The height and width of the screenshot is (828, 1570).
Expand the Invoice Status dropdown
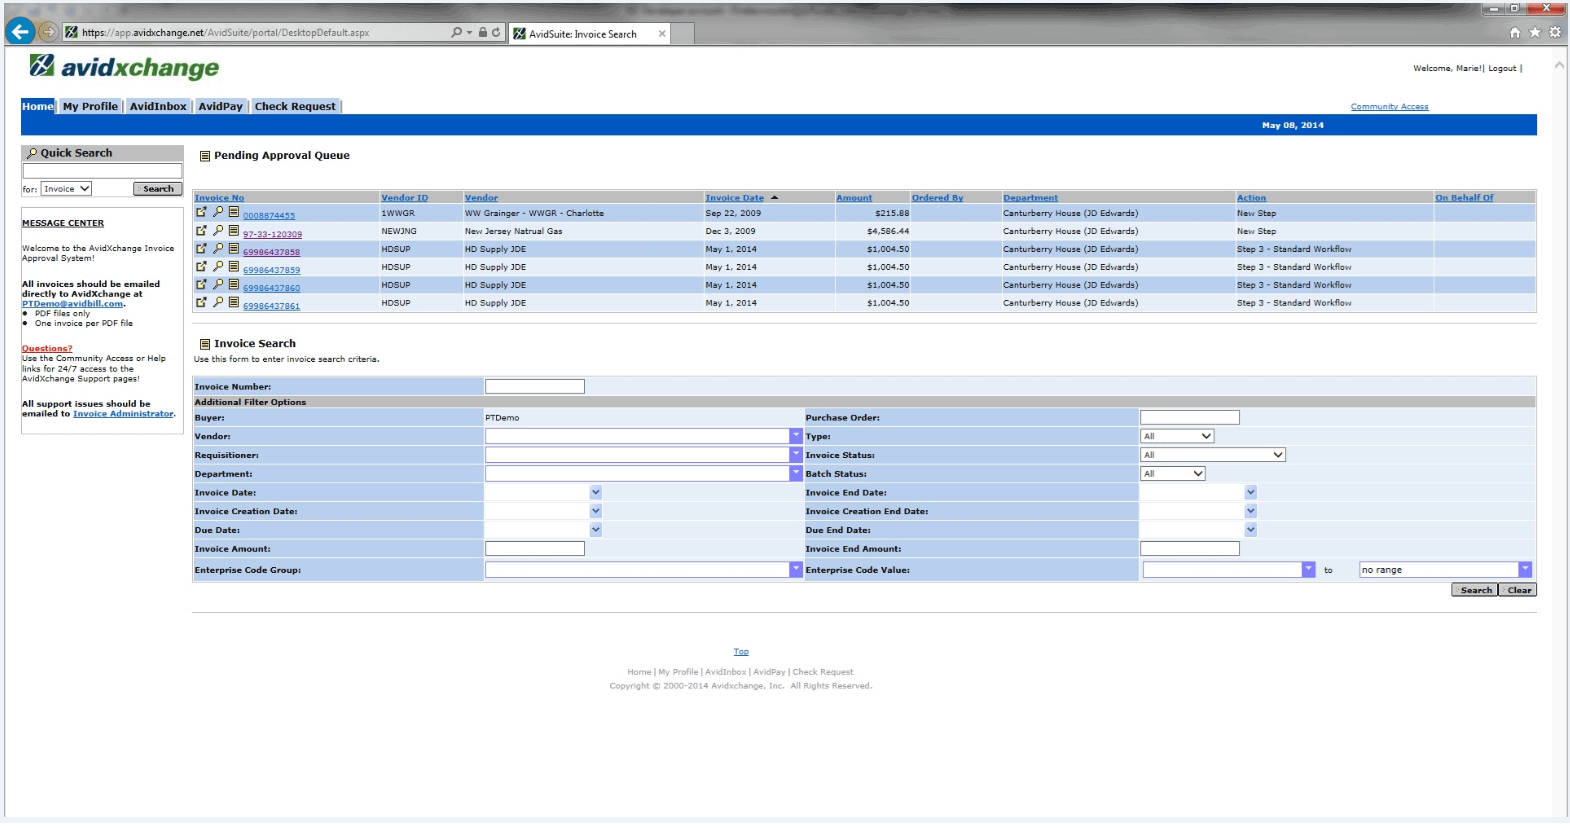(x=1212, y=455)
